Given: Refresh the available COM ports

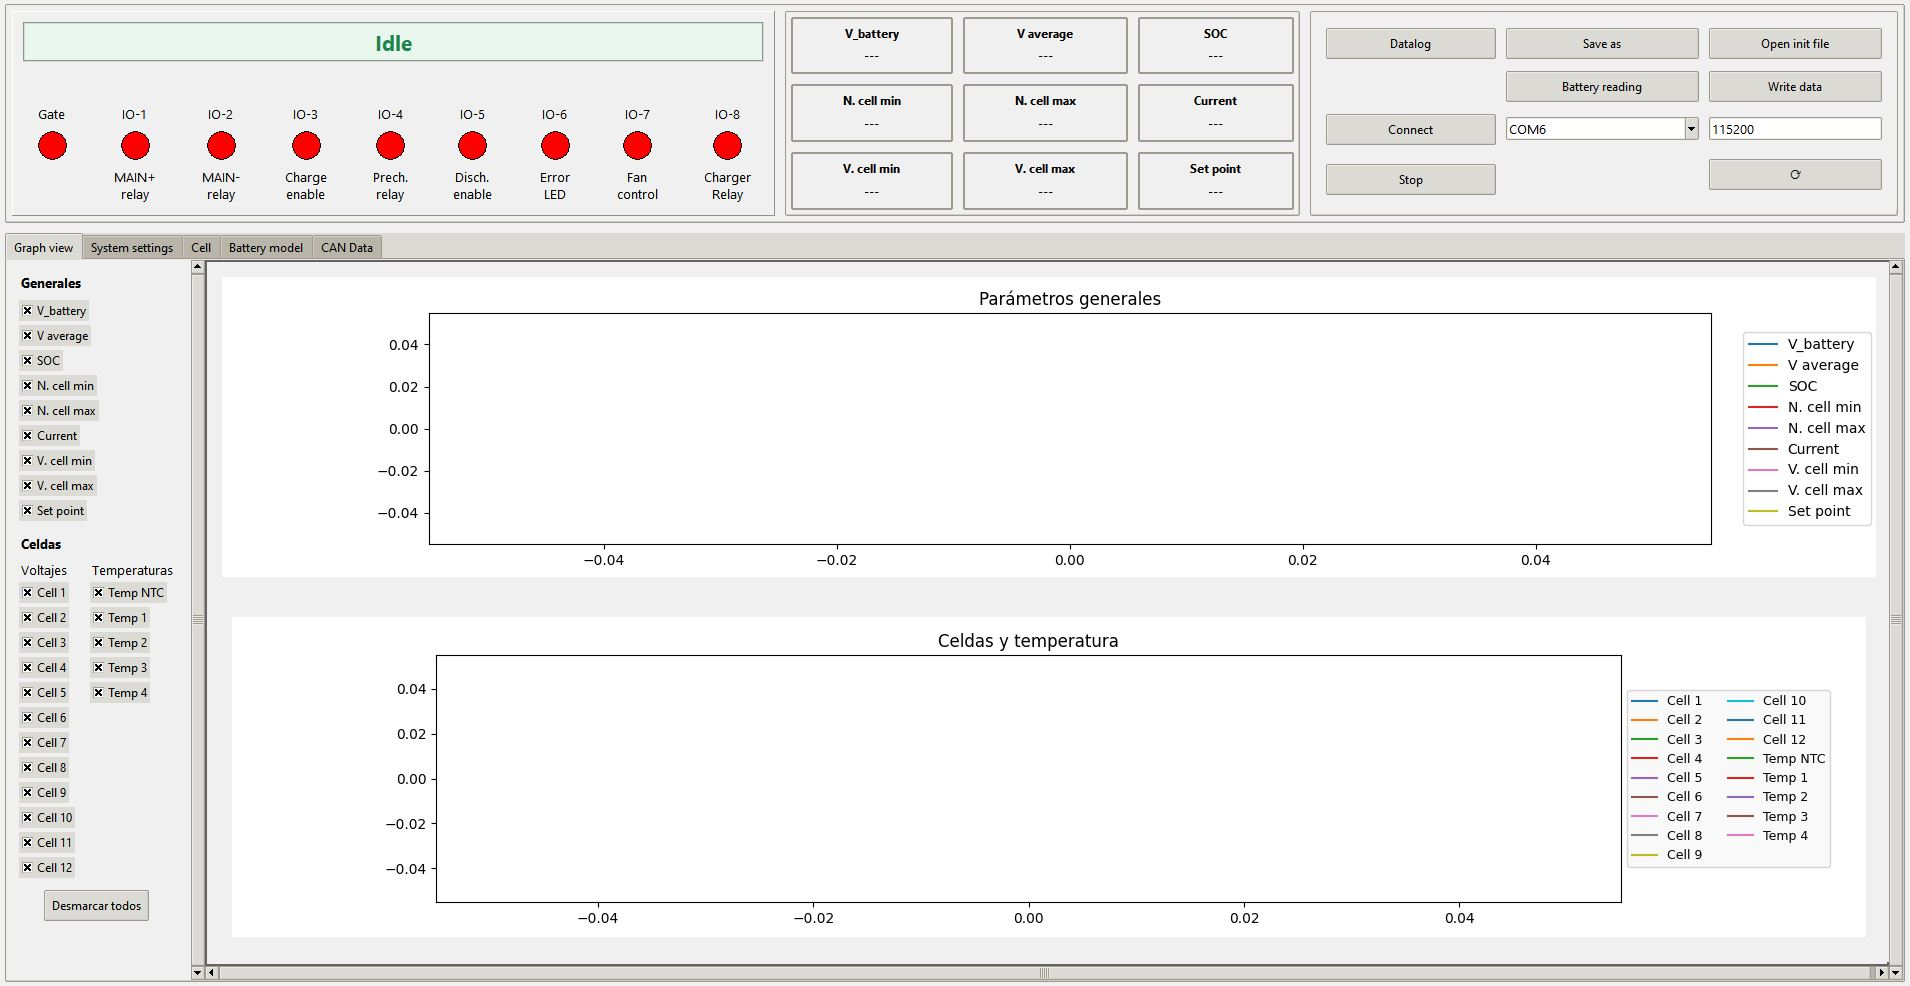Looking at the screenshot, I should 1793,174.
